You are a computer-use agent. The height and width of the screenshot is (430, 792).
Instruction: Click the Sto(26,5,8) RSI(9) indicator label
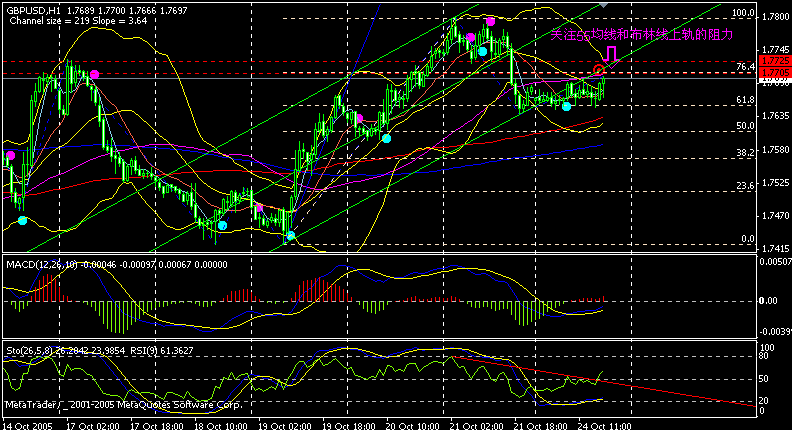(100, 350)
